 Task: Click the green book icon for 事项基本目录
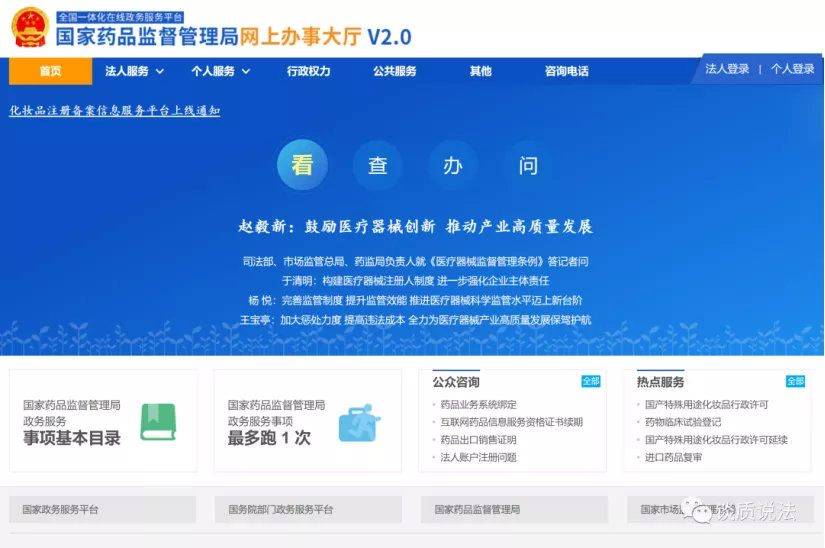(x=158, y=422)
